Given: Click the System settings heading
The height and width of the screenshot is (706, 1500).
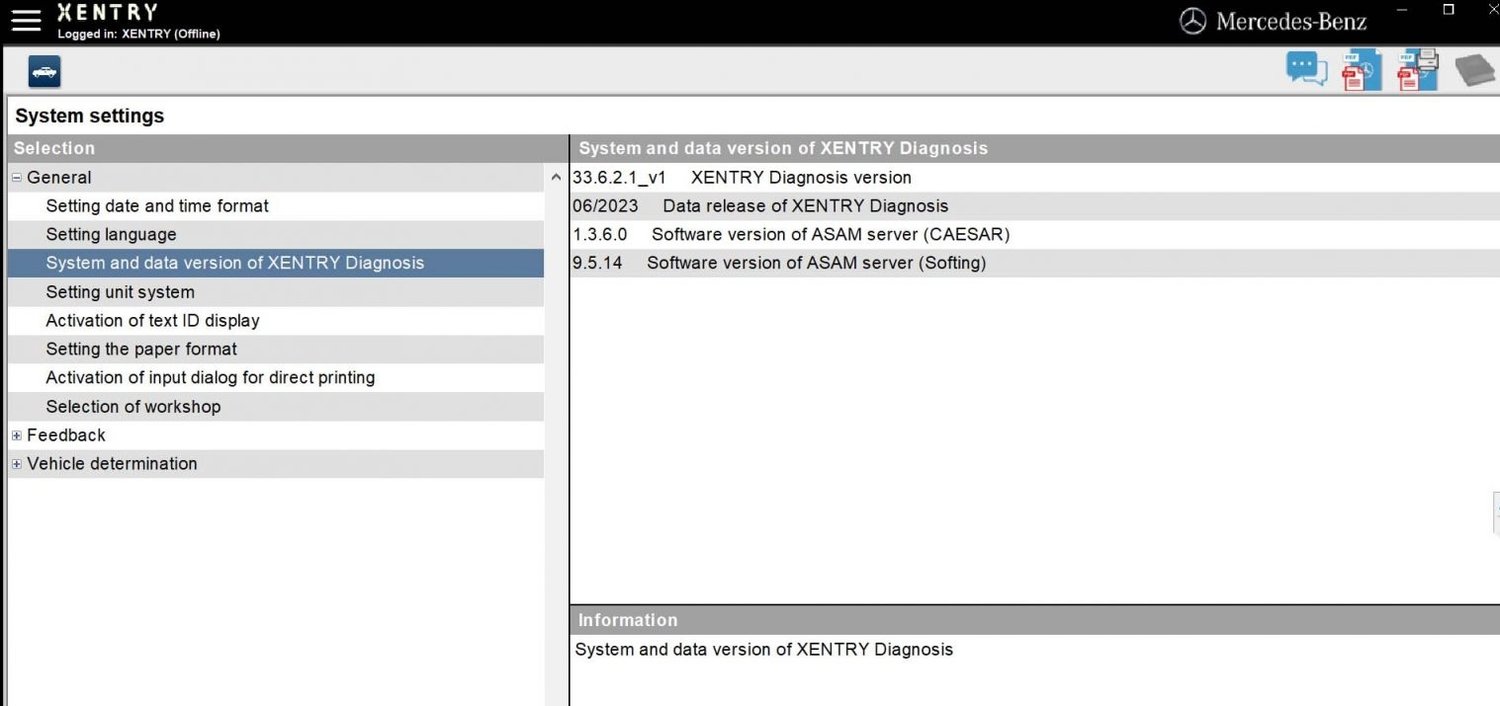Looking at the screenshot, I should coord(90,116).
